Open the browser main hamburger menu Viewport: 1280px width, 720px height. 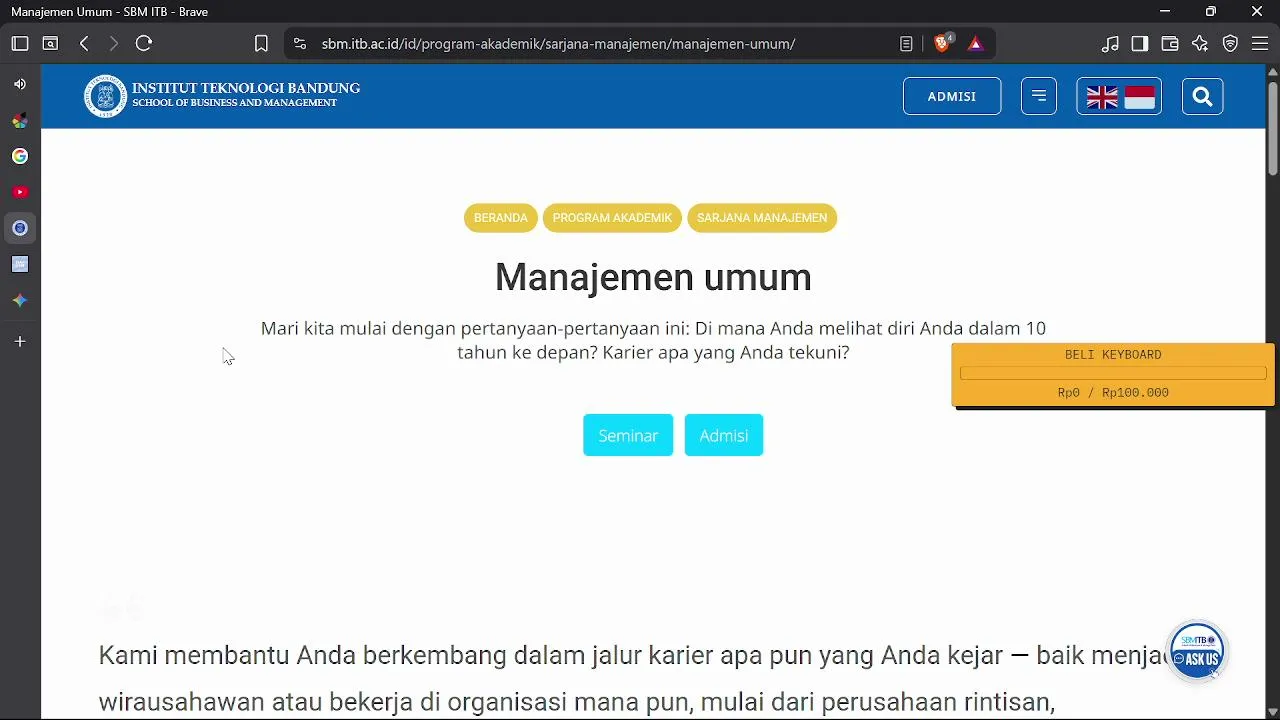click(1260, 43)
